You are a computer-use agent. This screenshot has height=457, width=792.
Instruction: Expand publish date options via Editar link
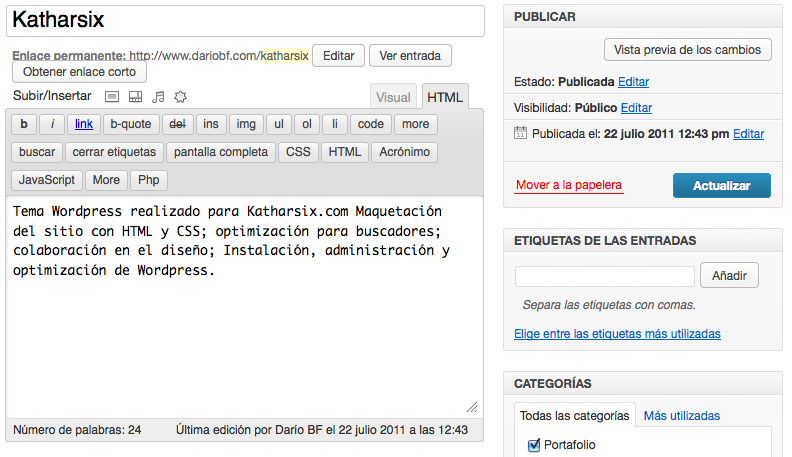(x=748, y=133)
